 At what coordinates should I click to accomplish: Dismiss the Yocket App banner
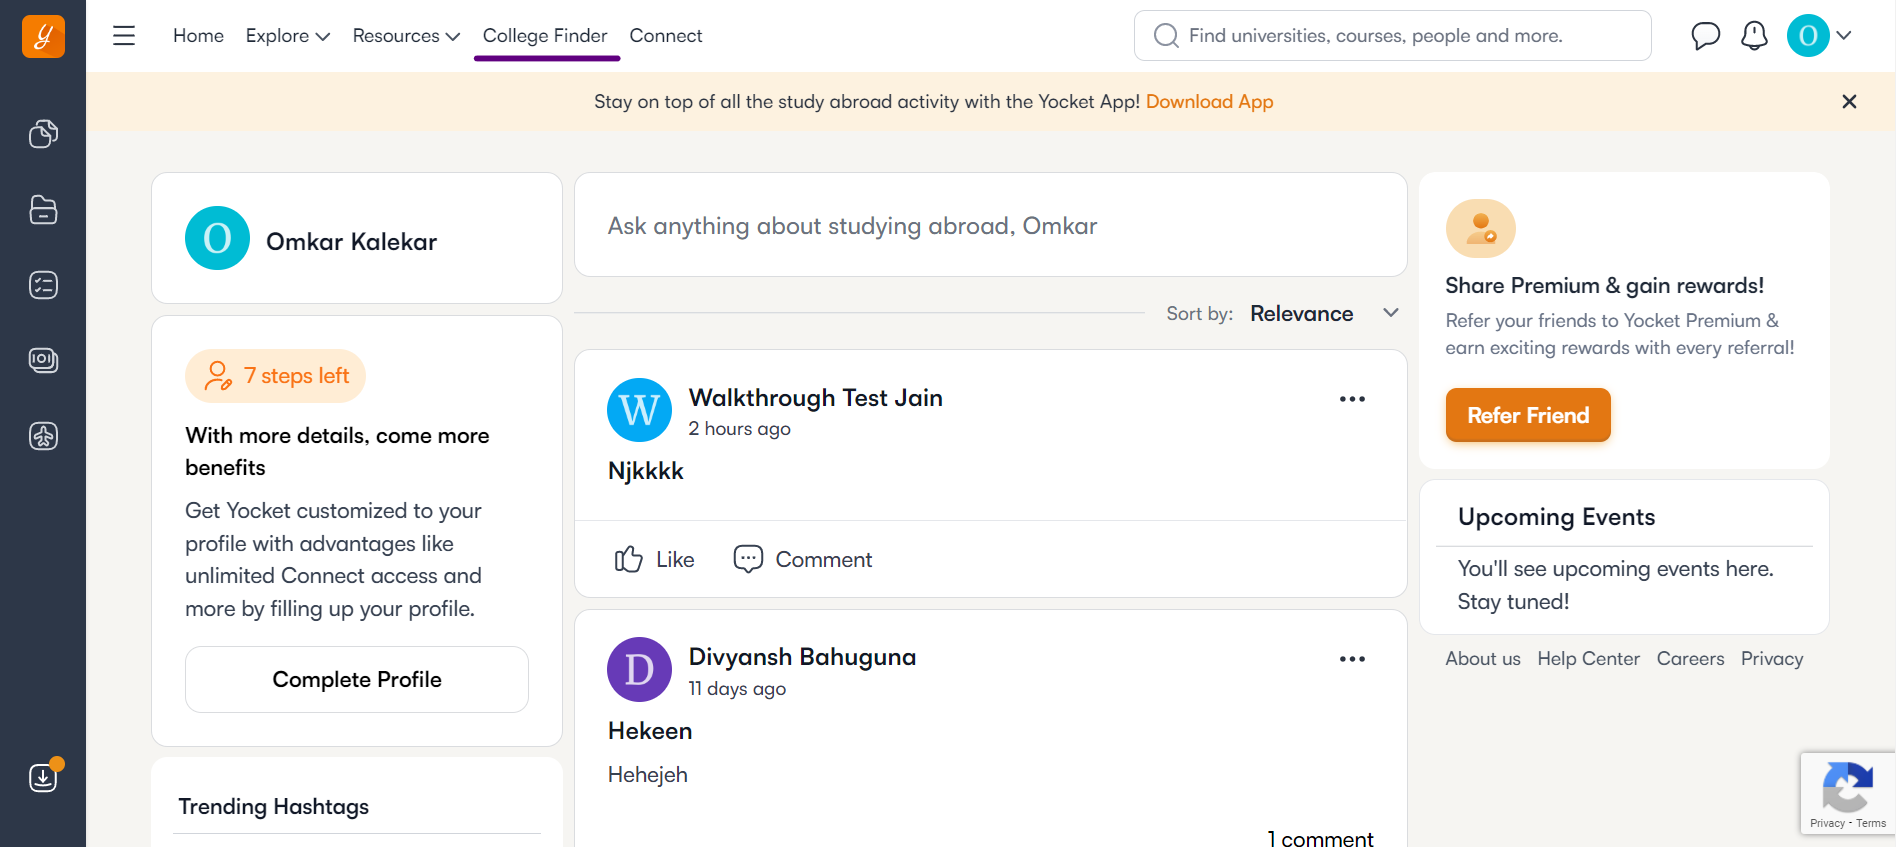[1849, 101]
